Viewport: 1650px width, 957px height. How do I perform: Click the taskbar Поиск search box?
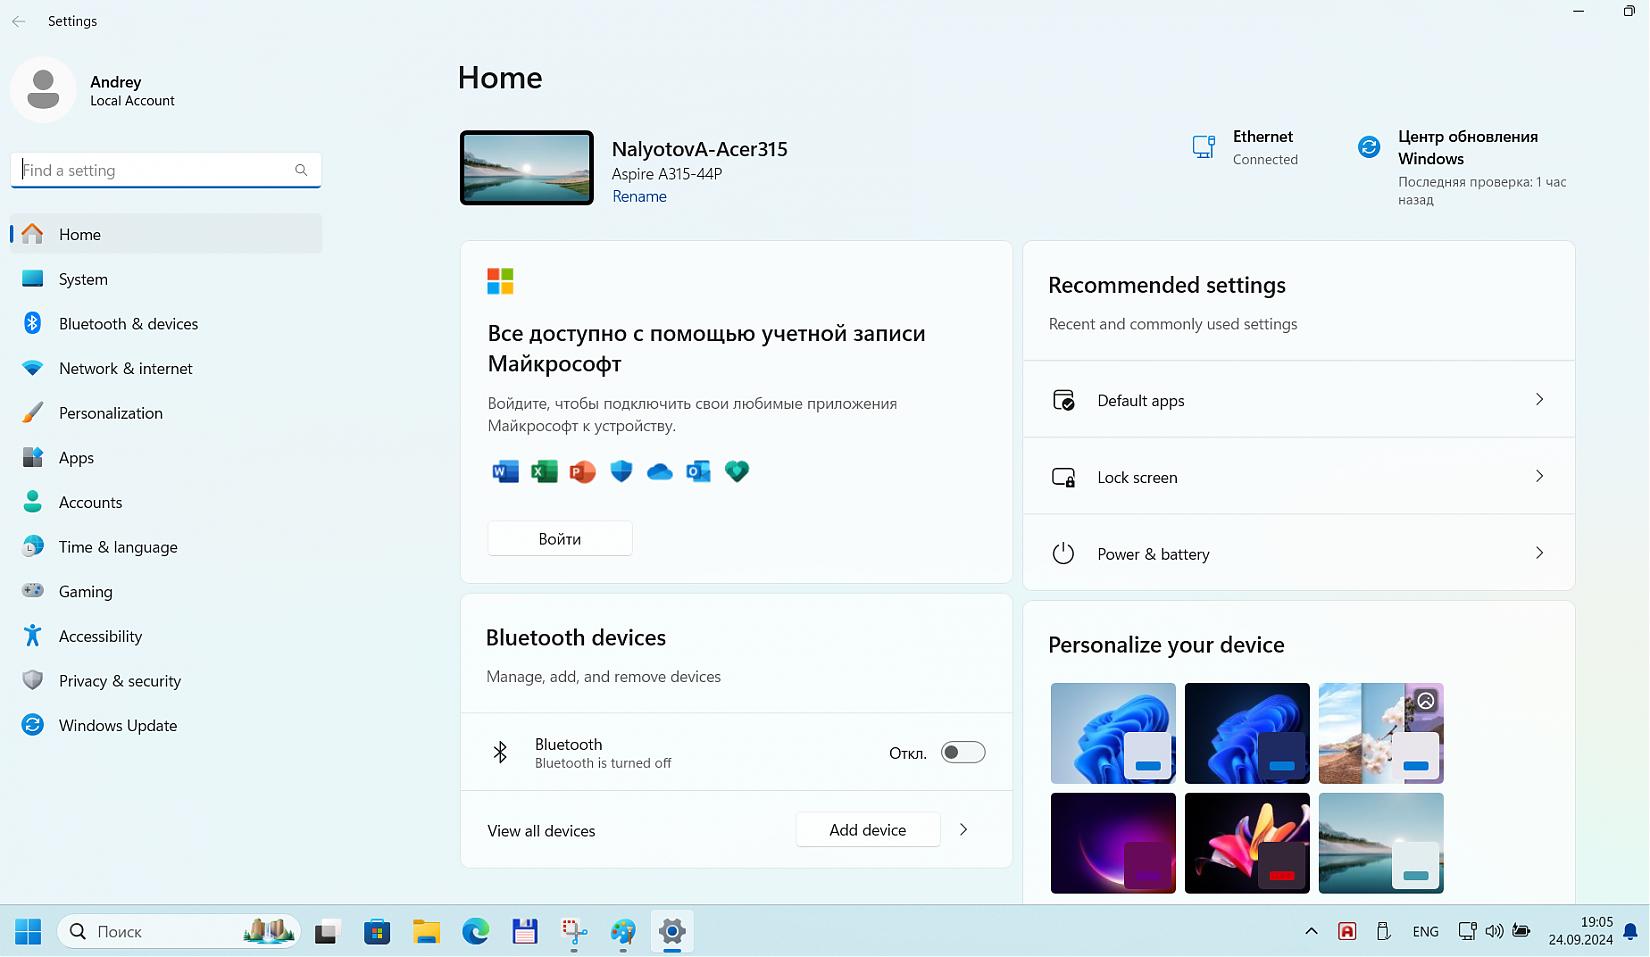tap(179, 932)
